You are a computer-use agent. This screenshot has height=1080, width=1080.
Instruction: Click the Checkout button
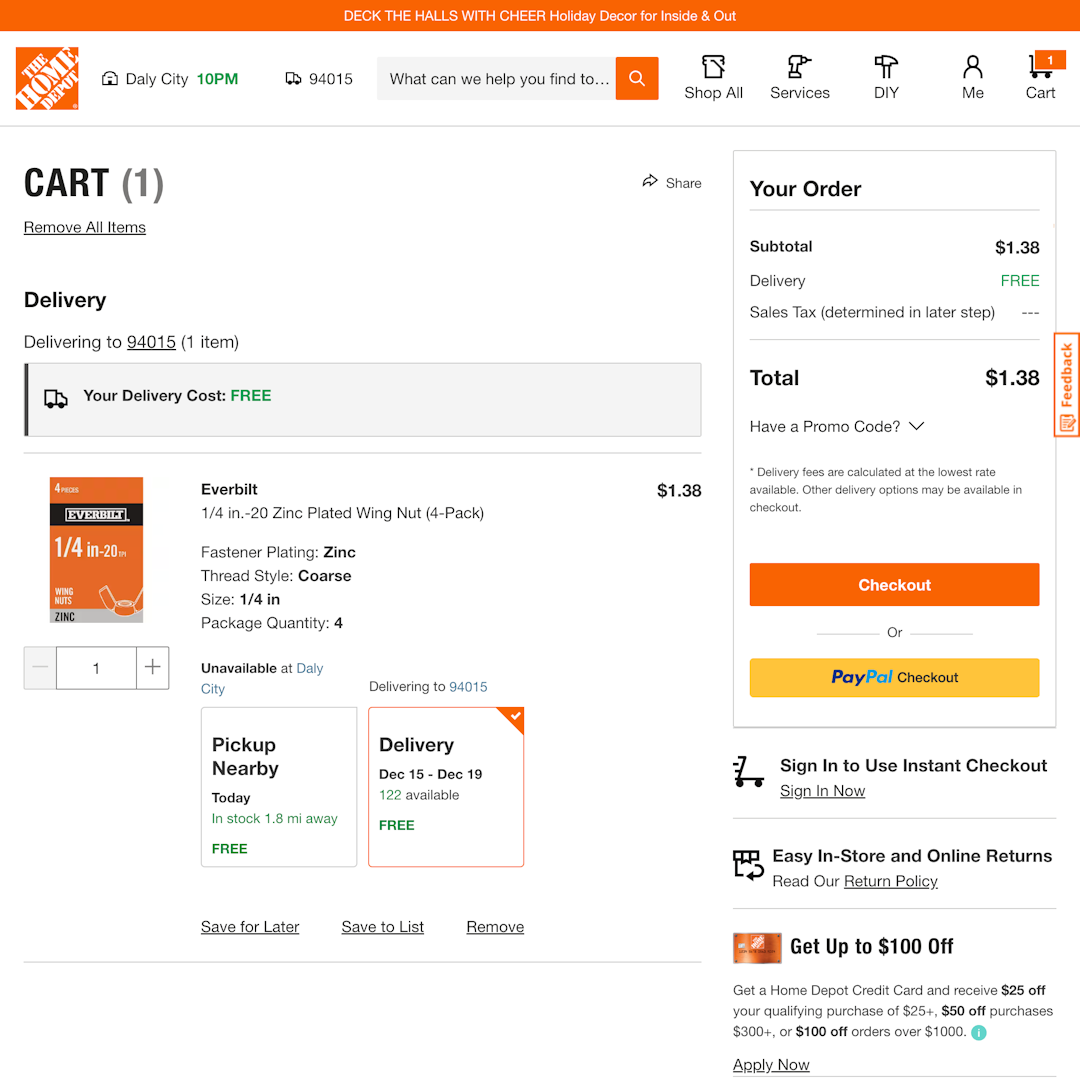(894, 585)
